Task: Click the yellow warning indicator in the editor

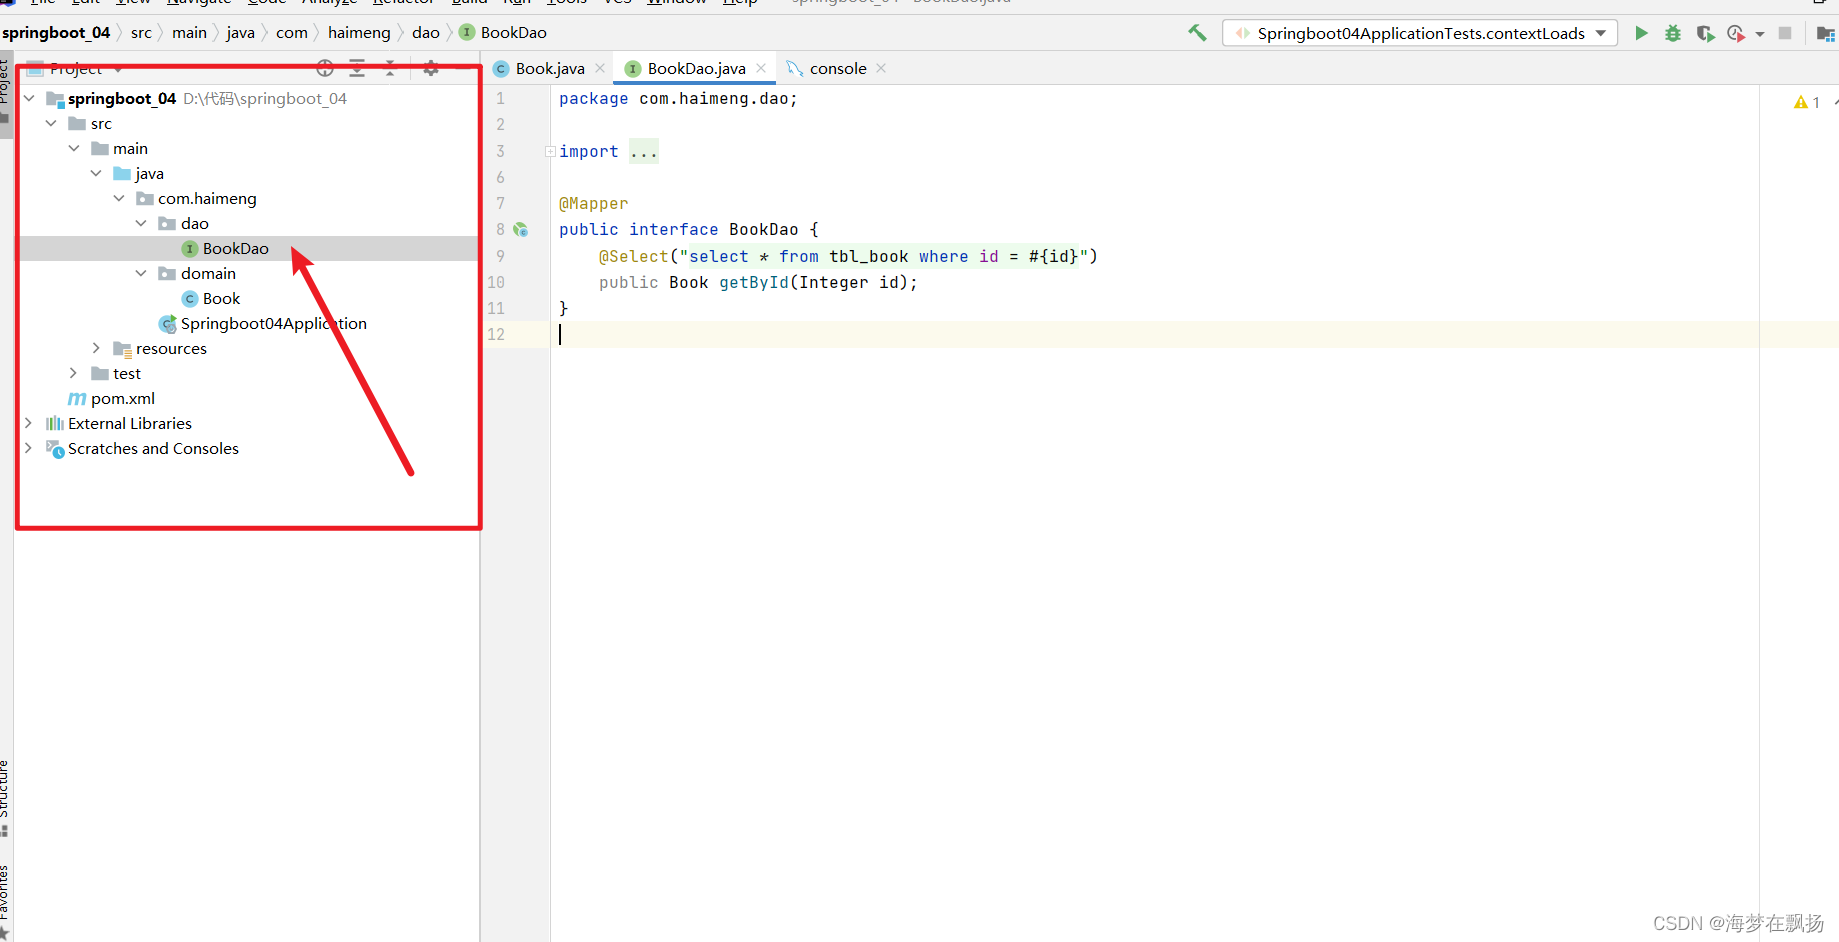Action: point(1807,102)
